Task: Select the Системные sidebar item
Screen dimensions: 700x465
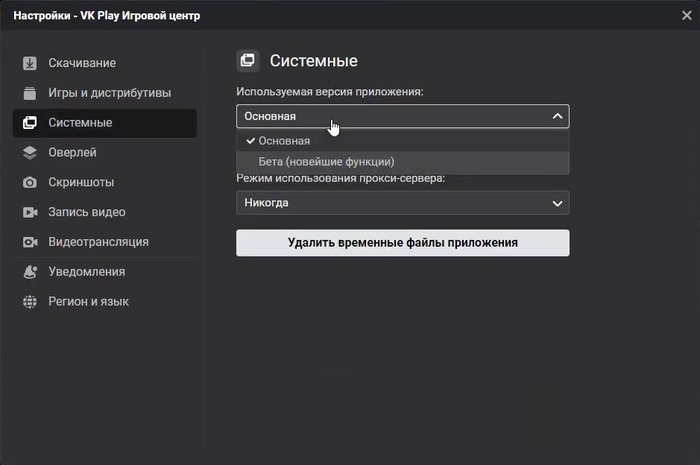Action: pos(105,123)
